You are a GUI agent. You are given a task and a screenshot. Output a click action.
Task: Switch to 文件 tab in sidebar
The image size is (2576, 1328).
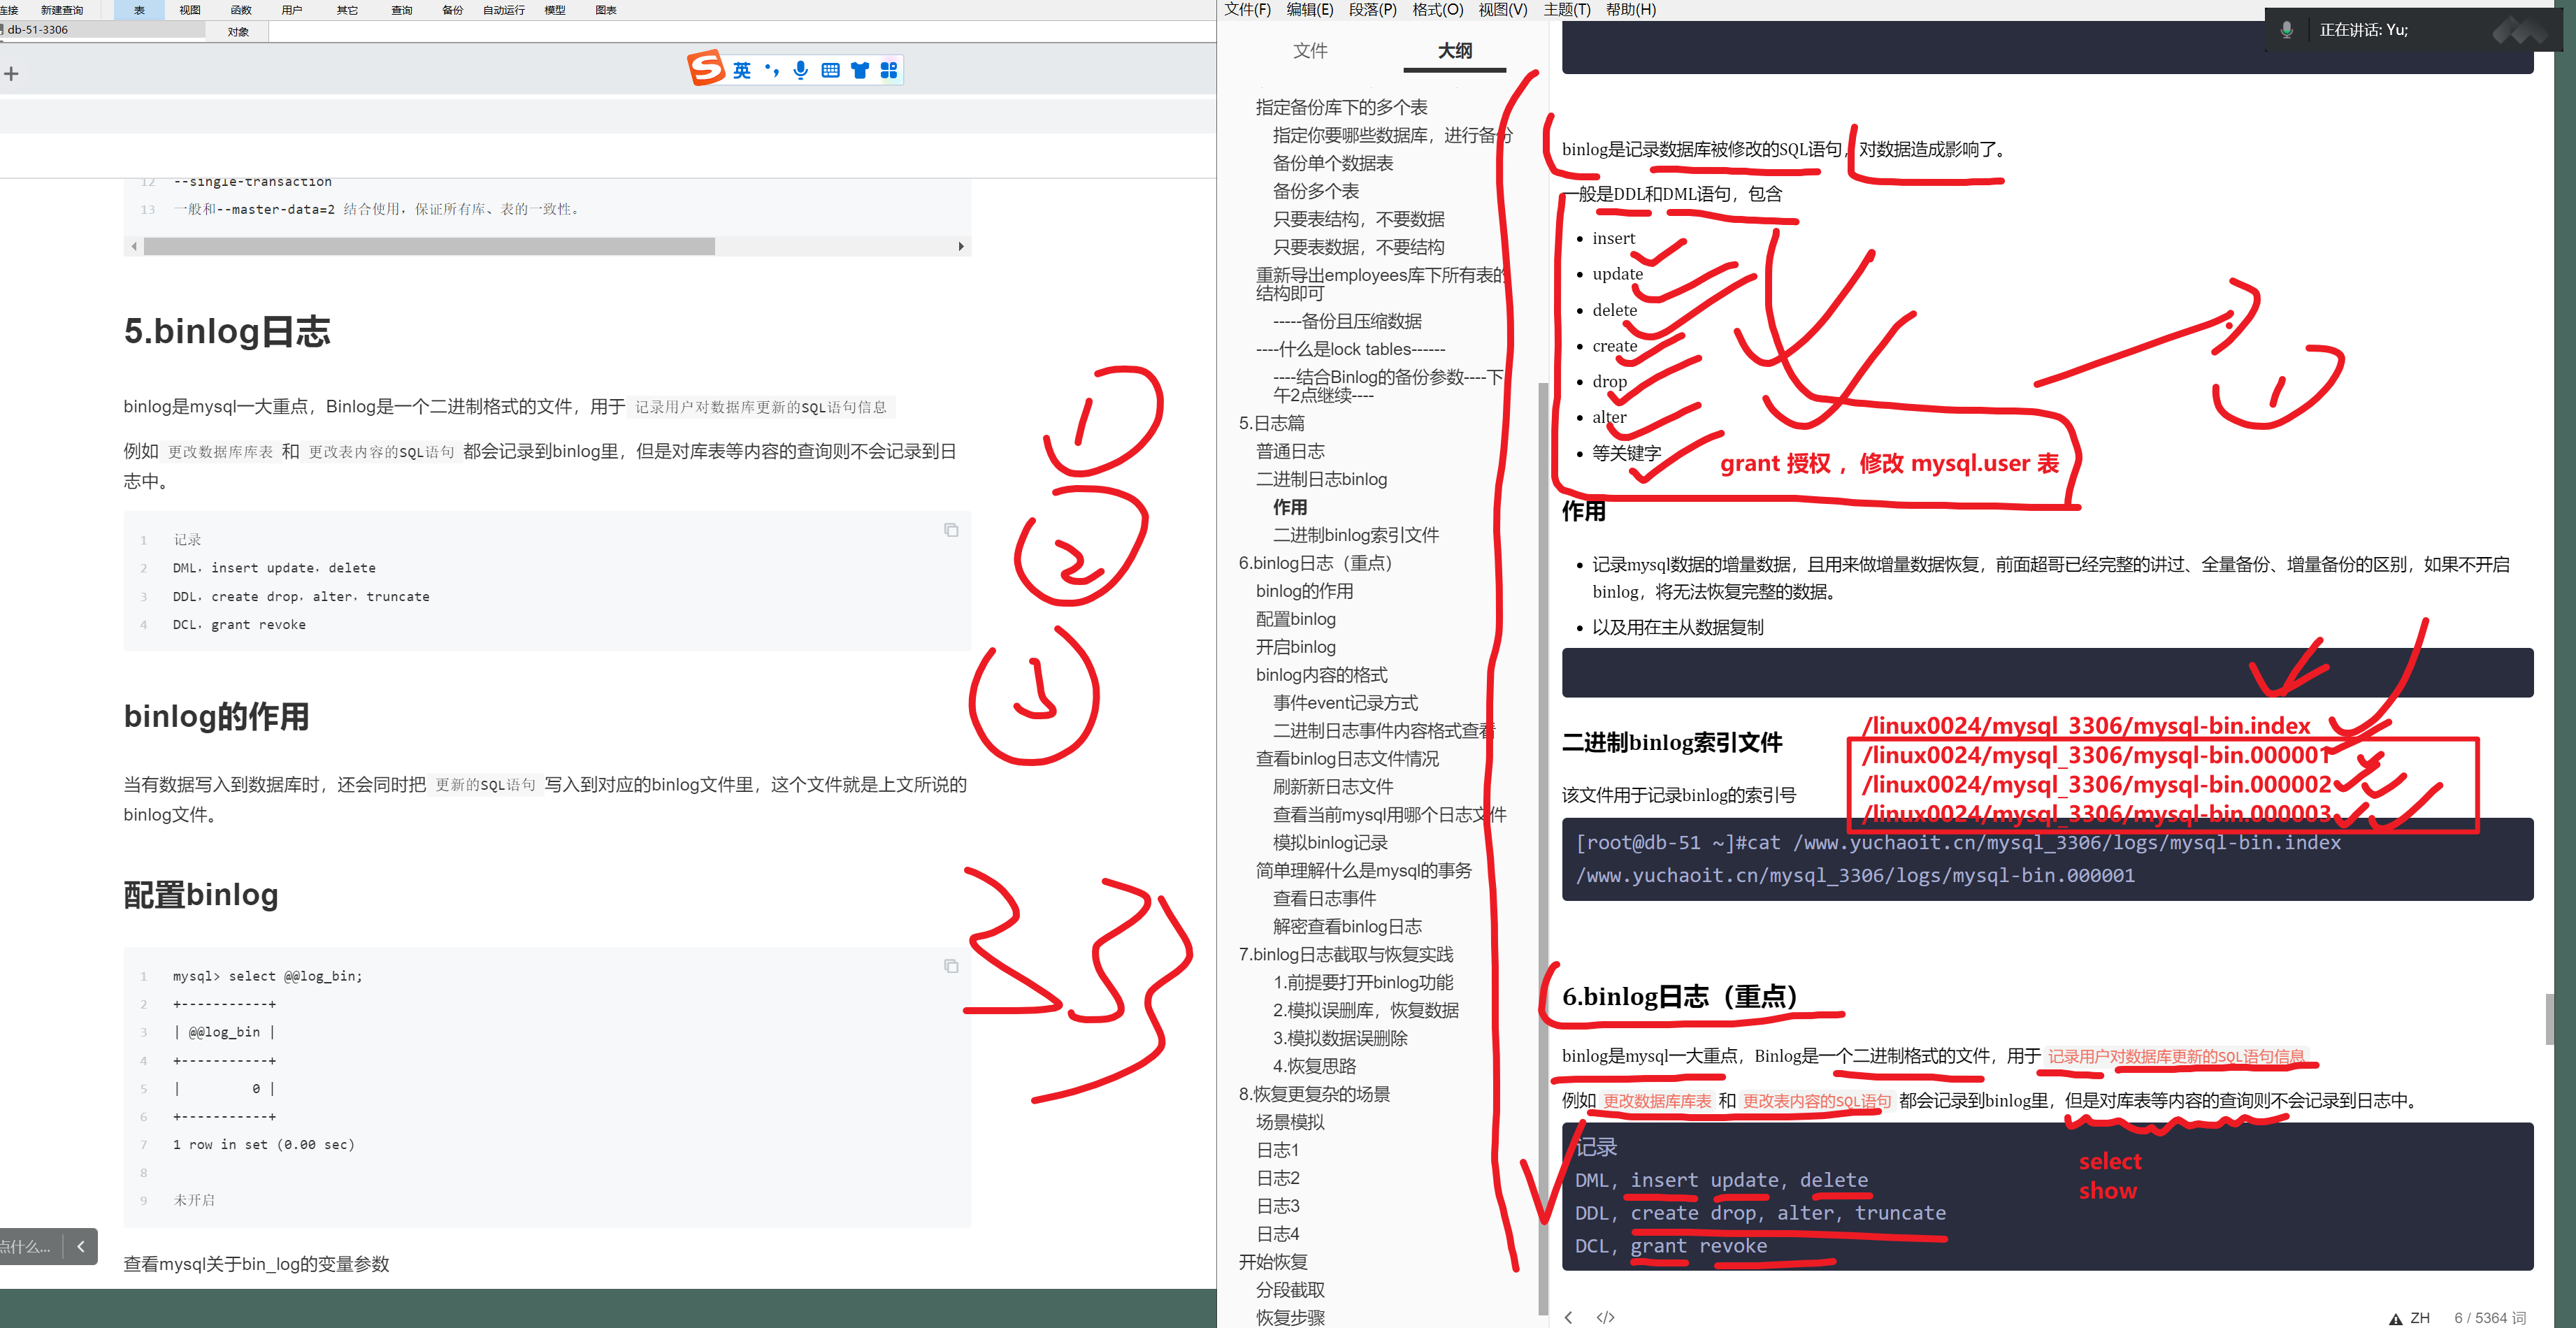point(1309,51)
